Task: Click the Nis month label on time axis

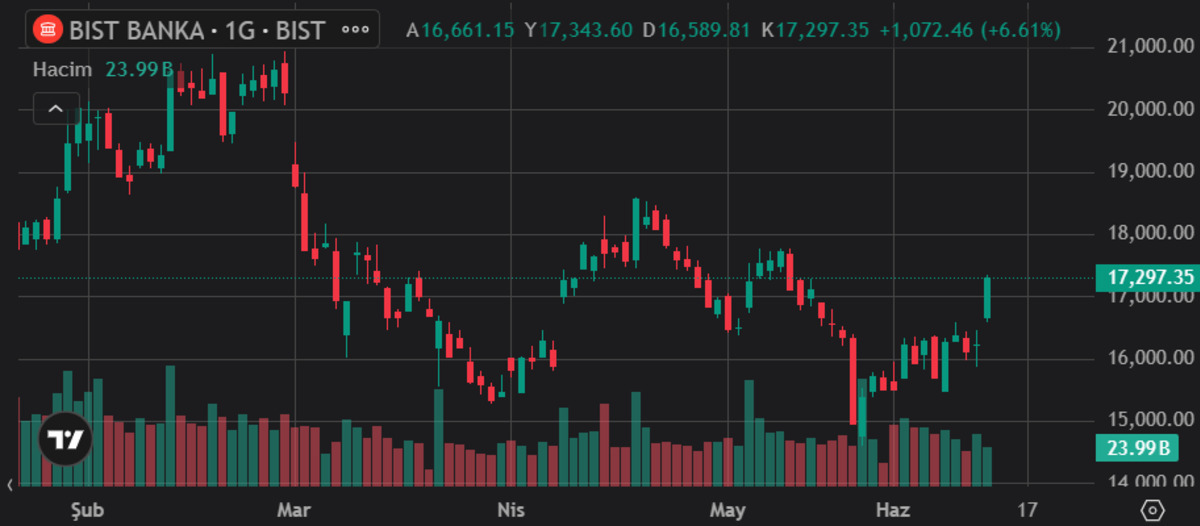Action: (510, 510)
